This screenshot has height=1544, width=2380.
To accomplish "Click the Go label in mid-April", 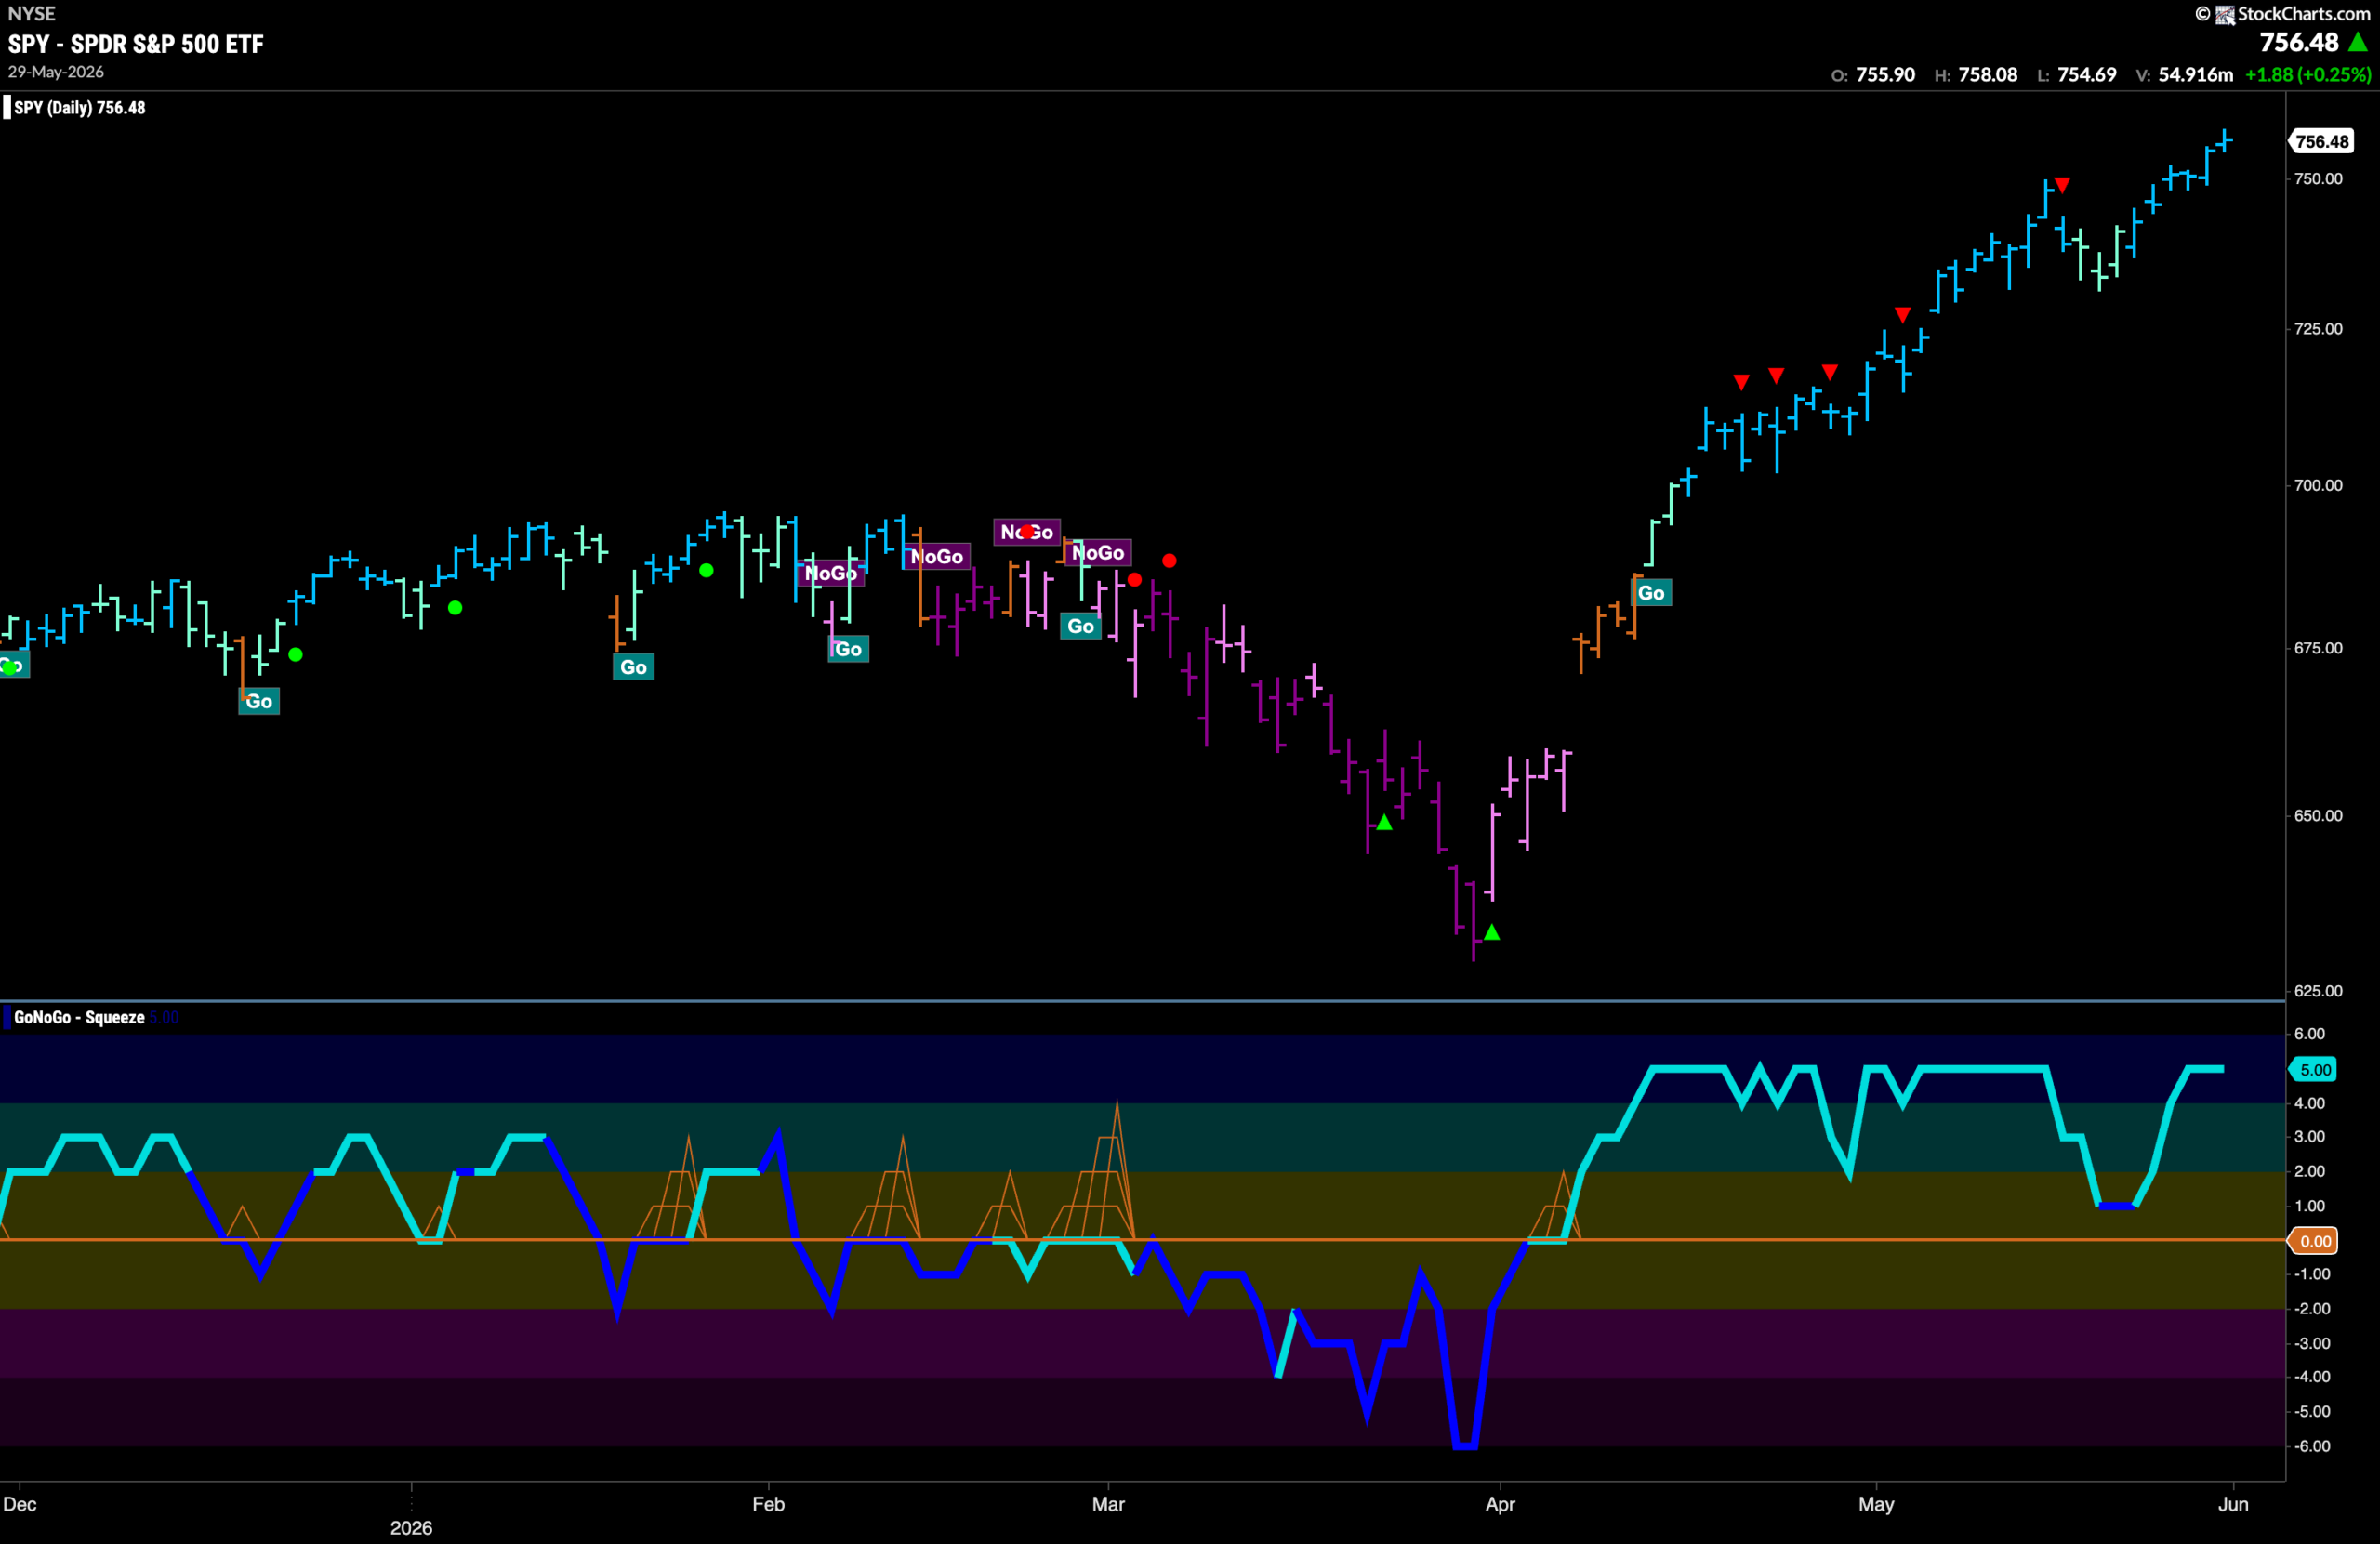I will (x=1651, y=593).
